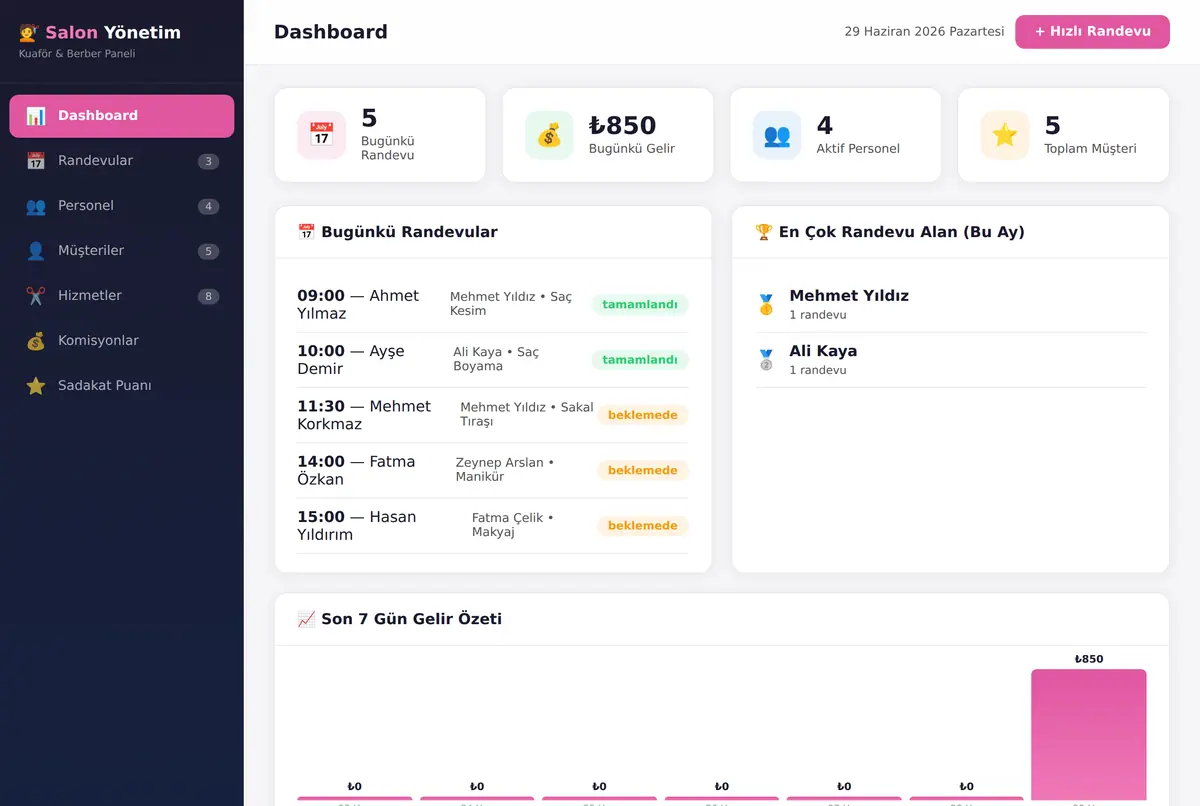The height and width of the screenshot is (806, 1200).
Task: Click the chart icon in the Son 7 Gün Gelir Özeti heading
Action: (x=306, y=619)
